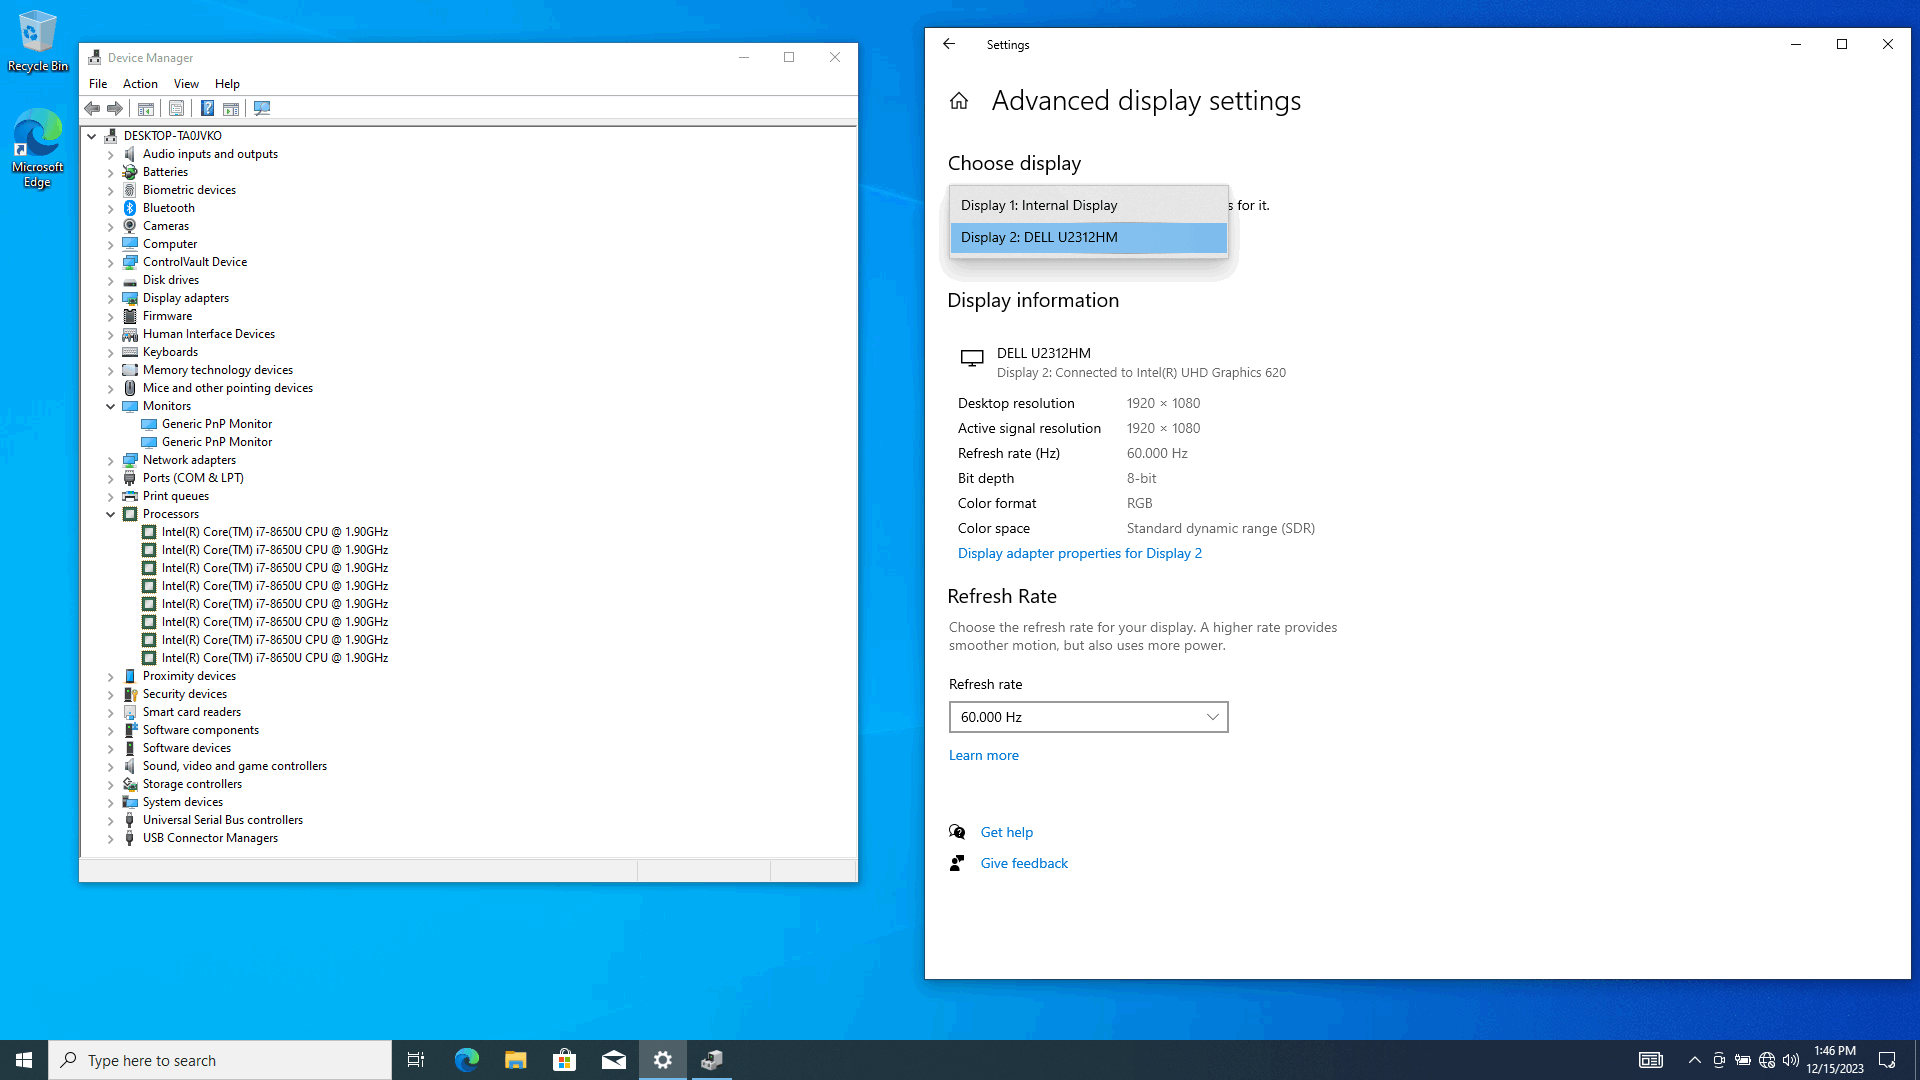Click the Give feedback link
1920x1080 pixels.
click(1024, 863)
